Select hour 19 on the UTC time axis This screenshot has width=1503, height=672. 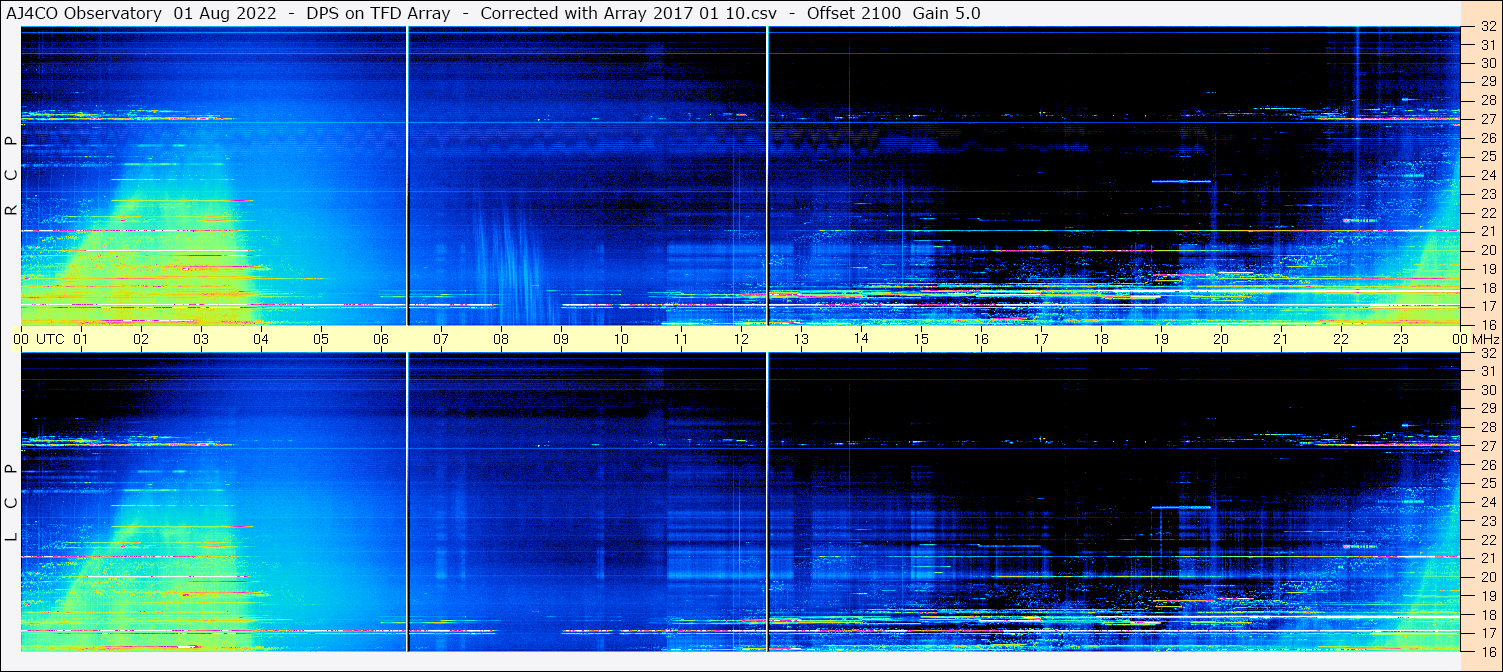coord(1161,339)
